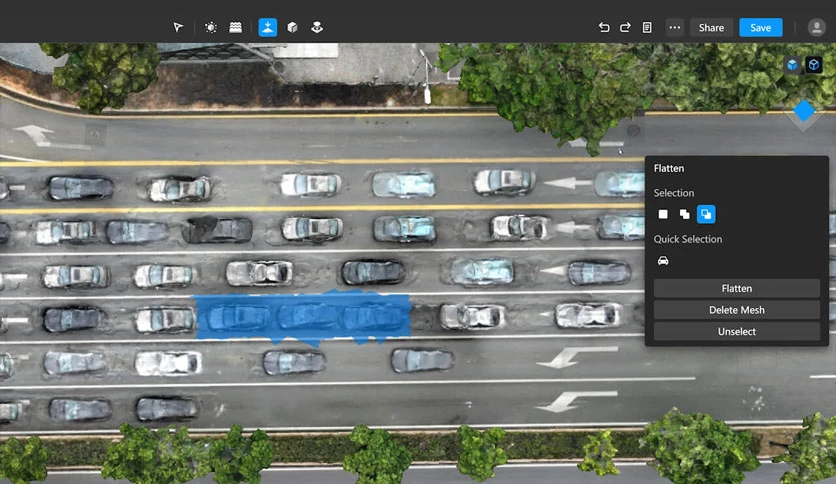Click the Unselect button
This screenshot has height=484, width=836.
tap(736, 332)
